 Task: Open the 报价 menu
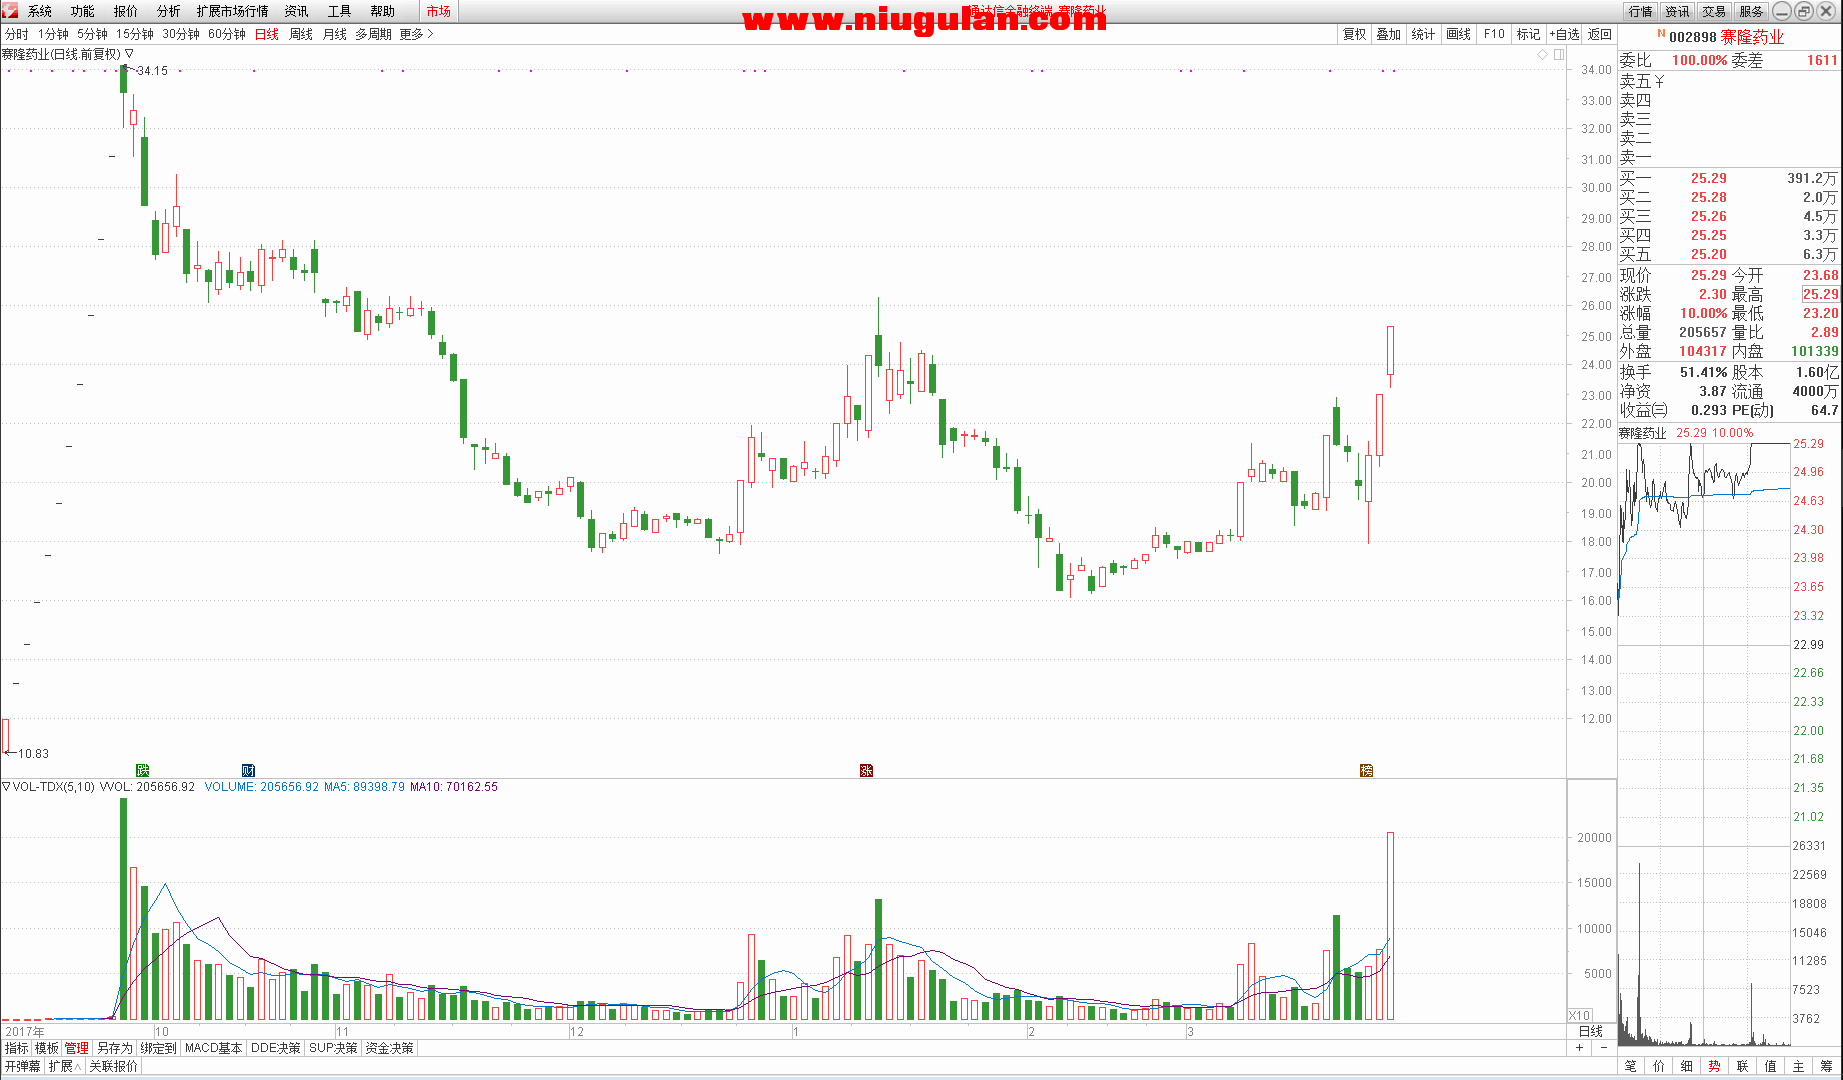coord(126,11)
